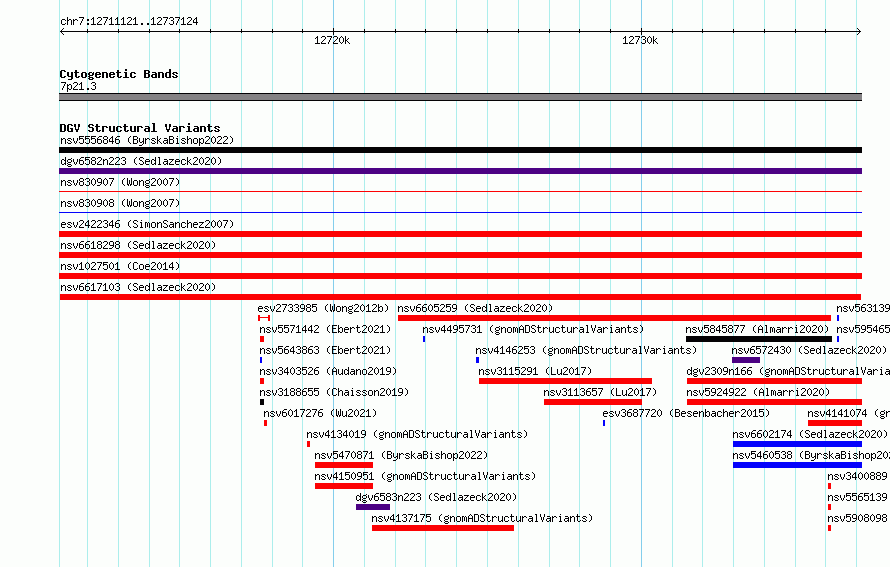890x567 pixels.
Task: Select the purple dgv6582n223 variant bar
Action: click(x=460, y=171)
